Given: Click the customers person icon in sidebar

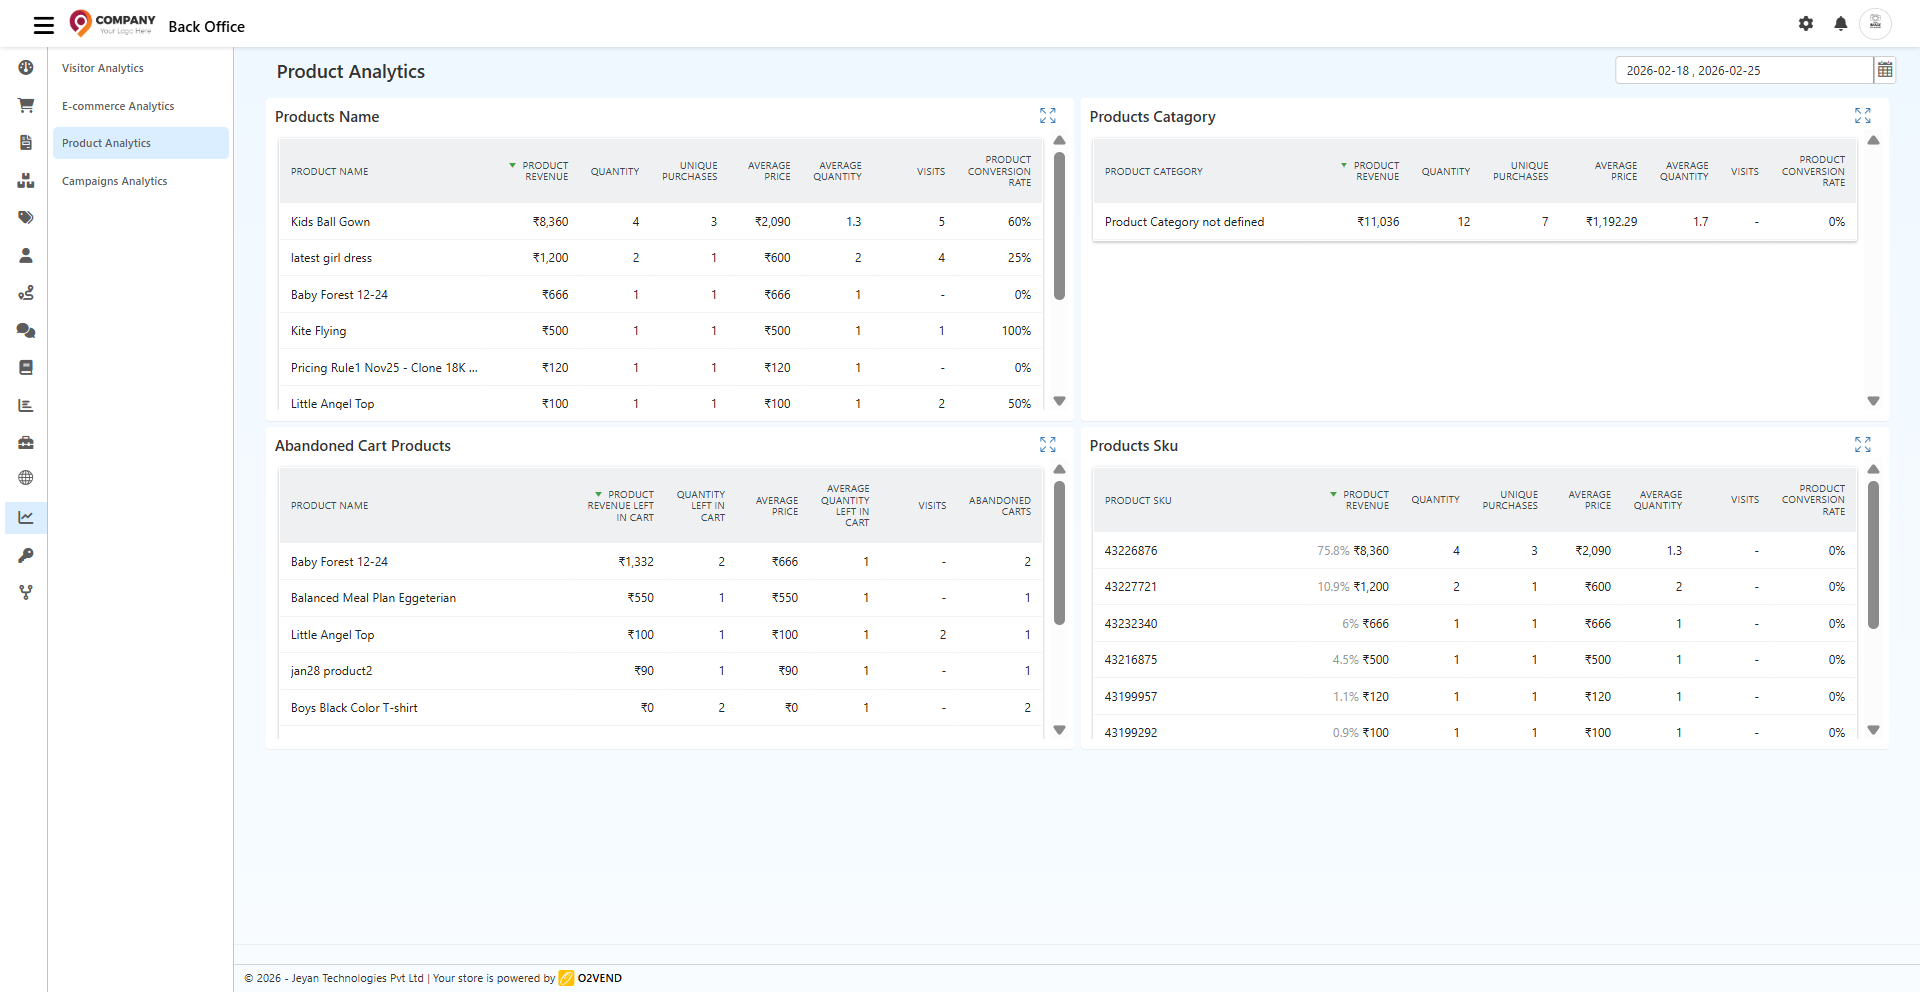Looking at the screenshot, I should pyautogui.click(x=26, y=255).
